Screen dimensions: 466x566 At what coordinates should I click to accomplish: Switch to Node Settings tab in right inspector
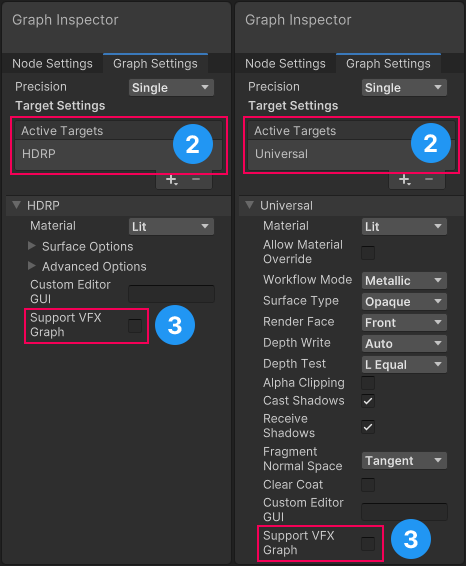pyautogui.click(x=285, y=64)
